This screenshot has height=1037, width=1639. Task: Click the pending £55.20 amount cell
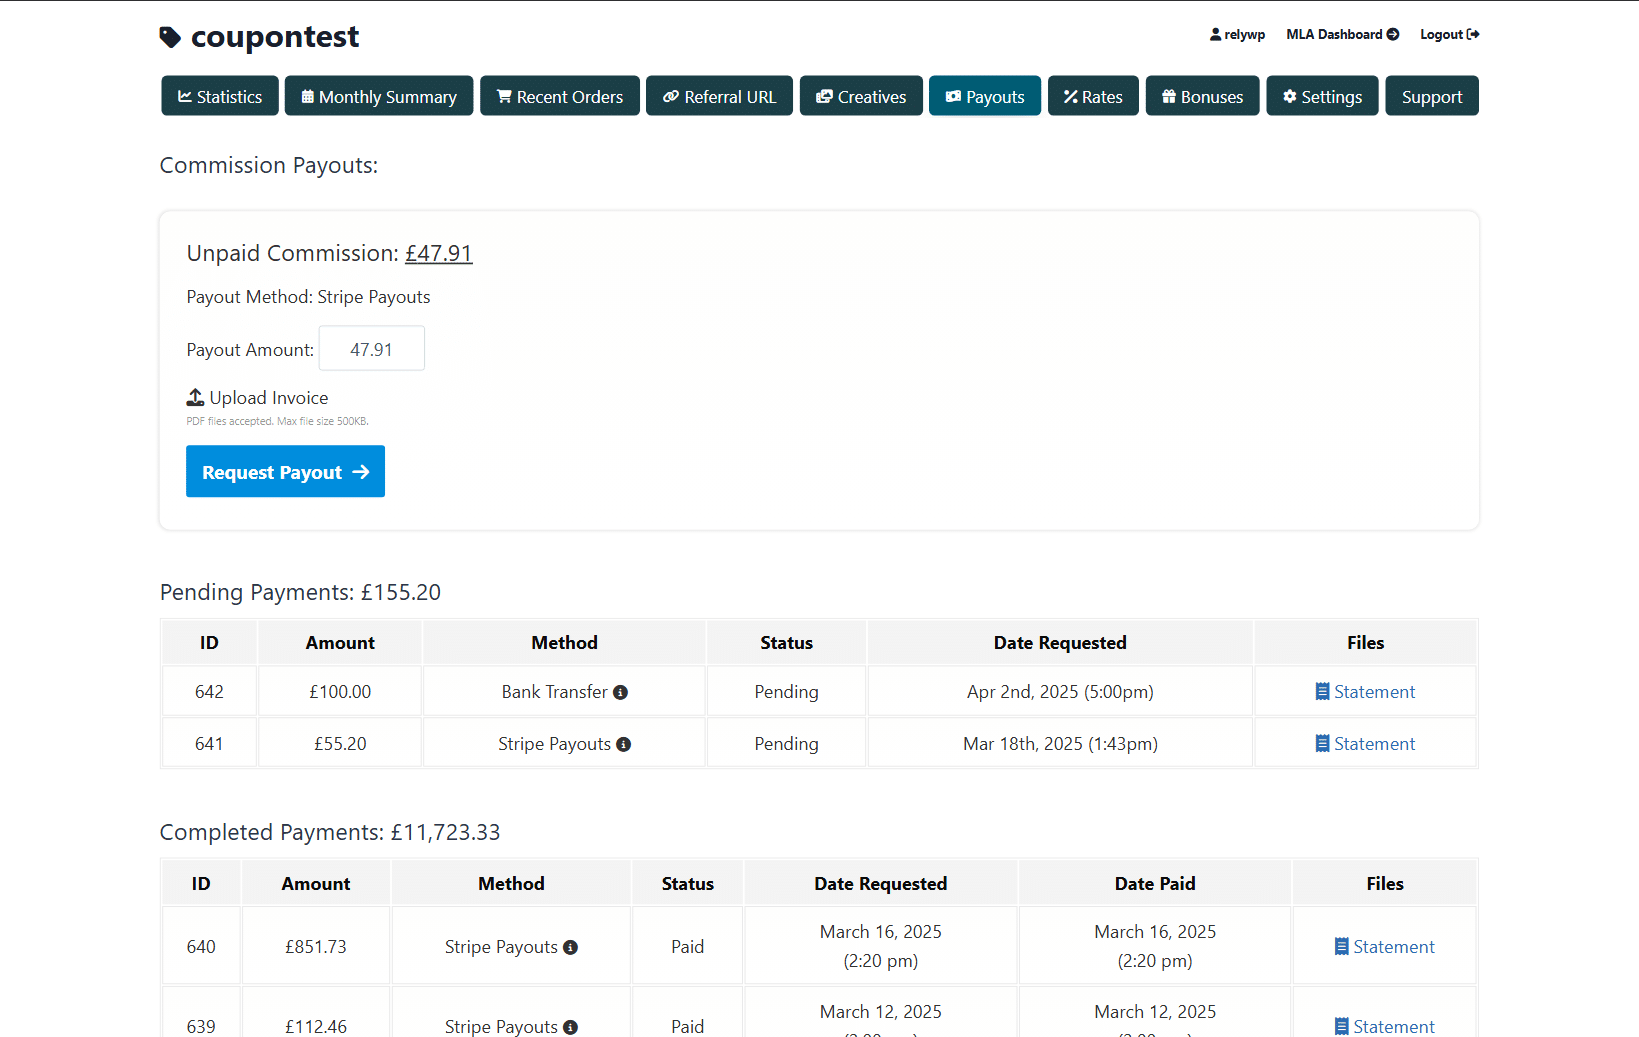click(x=340, y=744)
